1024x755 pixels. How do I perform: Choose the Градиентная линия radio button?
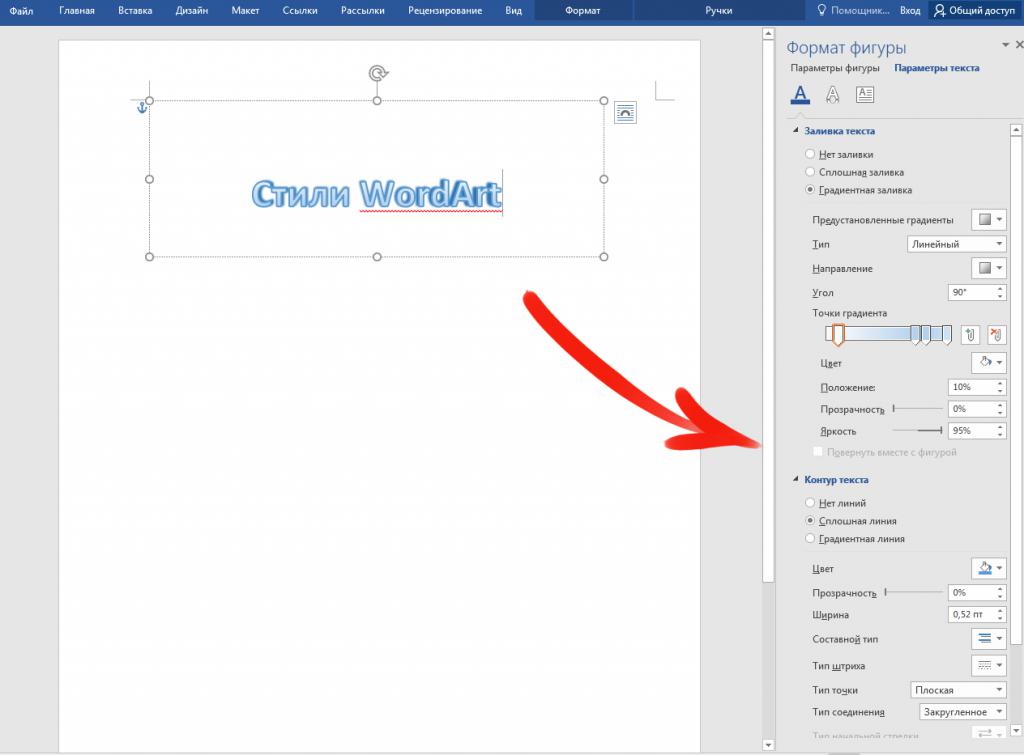coord(810,538)
